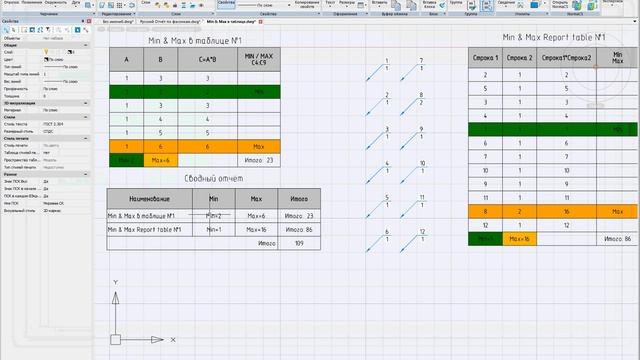Select the Min & Max в таблице.dwg tab
The height and width of the screenshot is (360, 640).
pyautogui.click(x=231, y=21)
